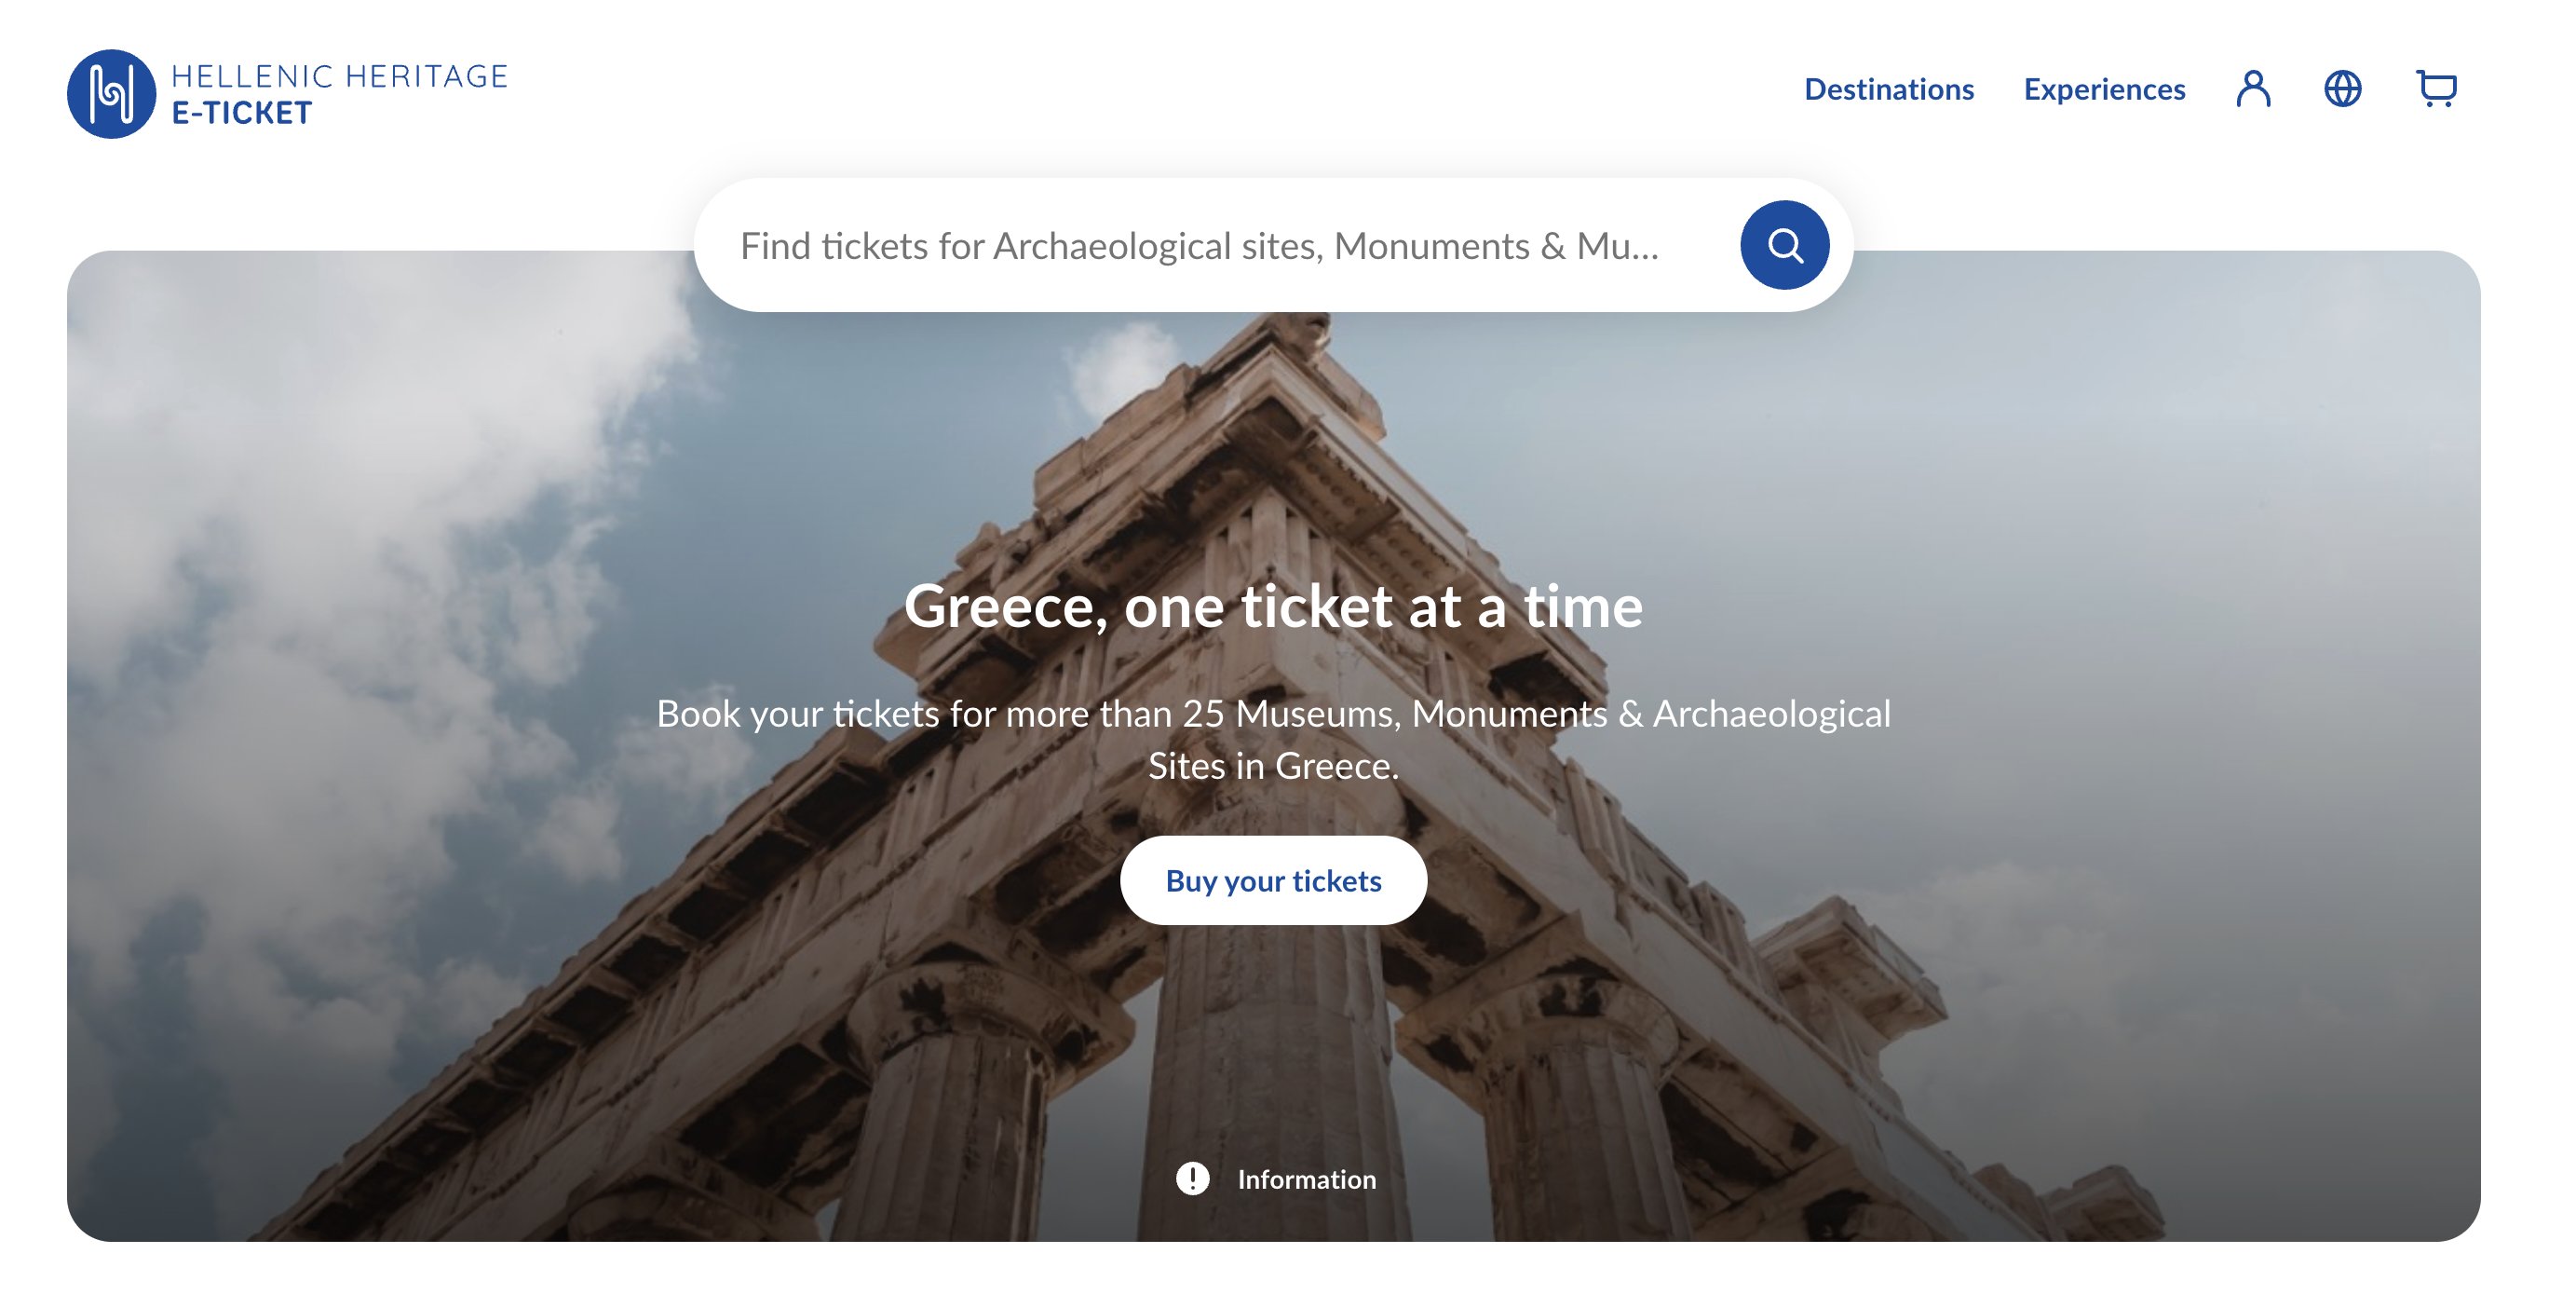Click the HELLENIC HERITAGE logo text
This screenshot has width=2576, height=1308.
click(x=340, y=76)
